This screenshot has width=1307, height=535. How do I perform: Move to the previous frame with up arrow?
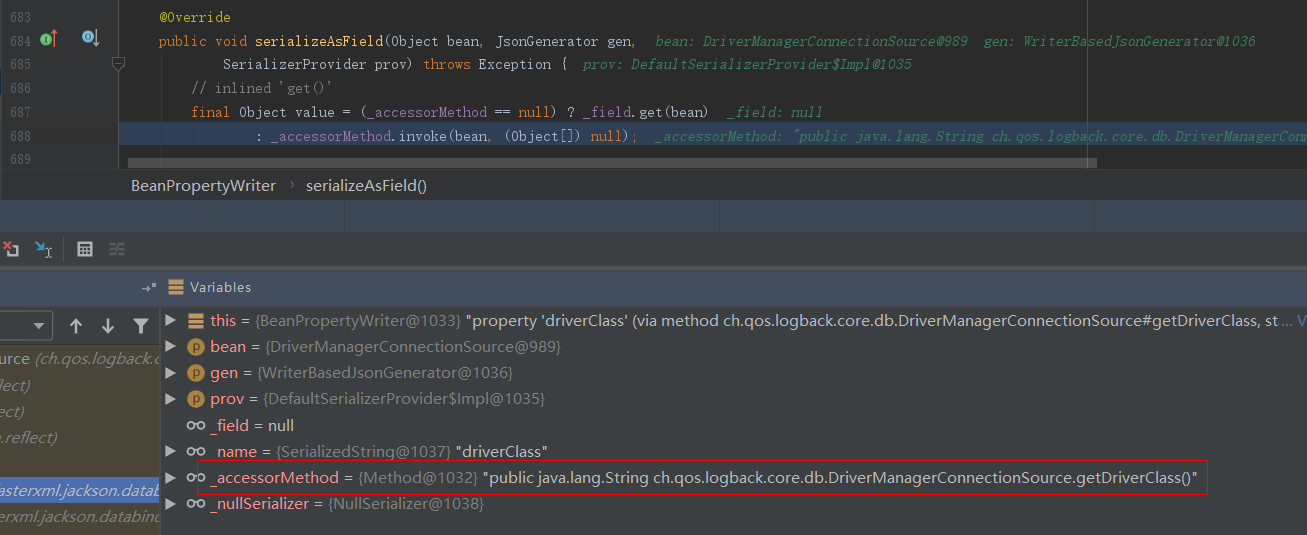click(76, 326)
